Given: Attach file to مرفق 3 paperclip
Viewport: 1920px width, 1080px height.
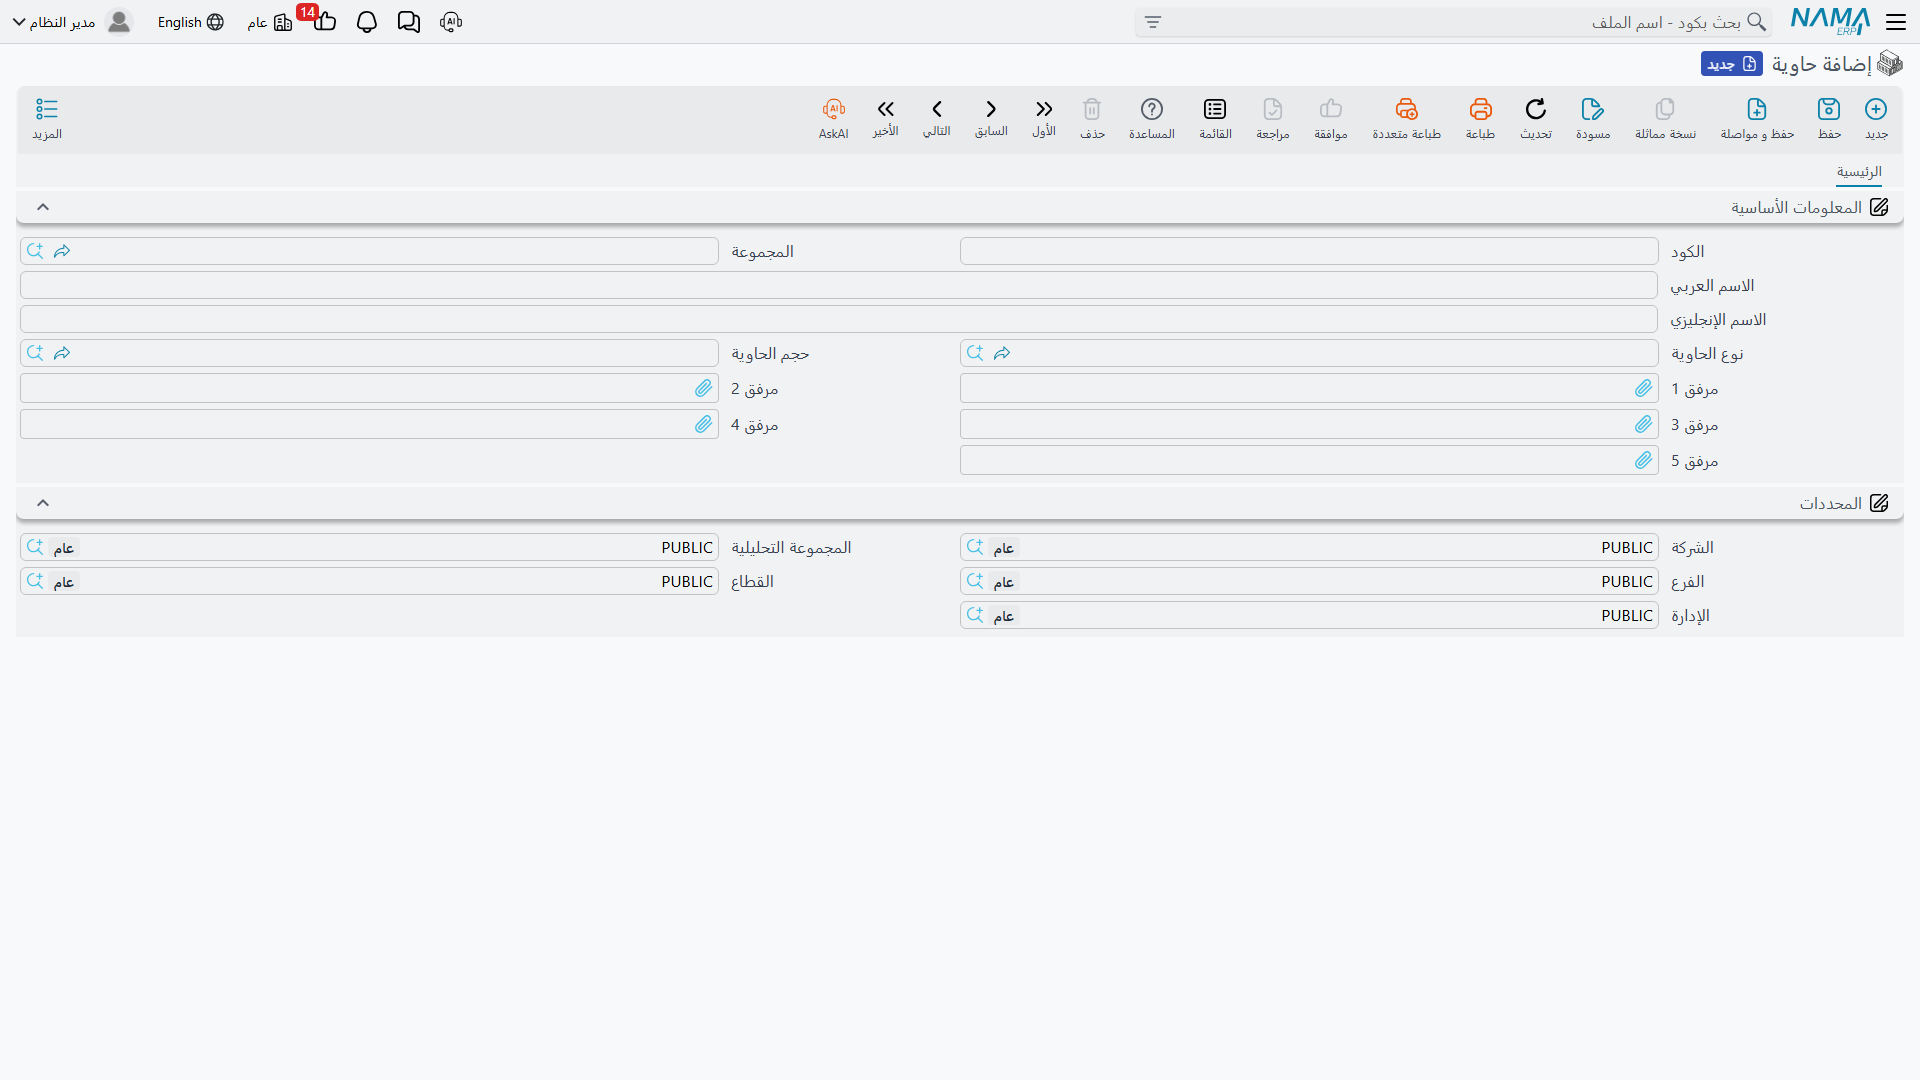Looking at the screenshot, I should [x=1644, y=424].
